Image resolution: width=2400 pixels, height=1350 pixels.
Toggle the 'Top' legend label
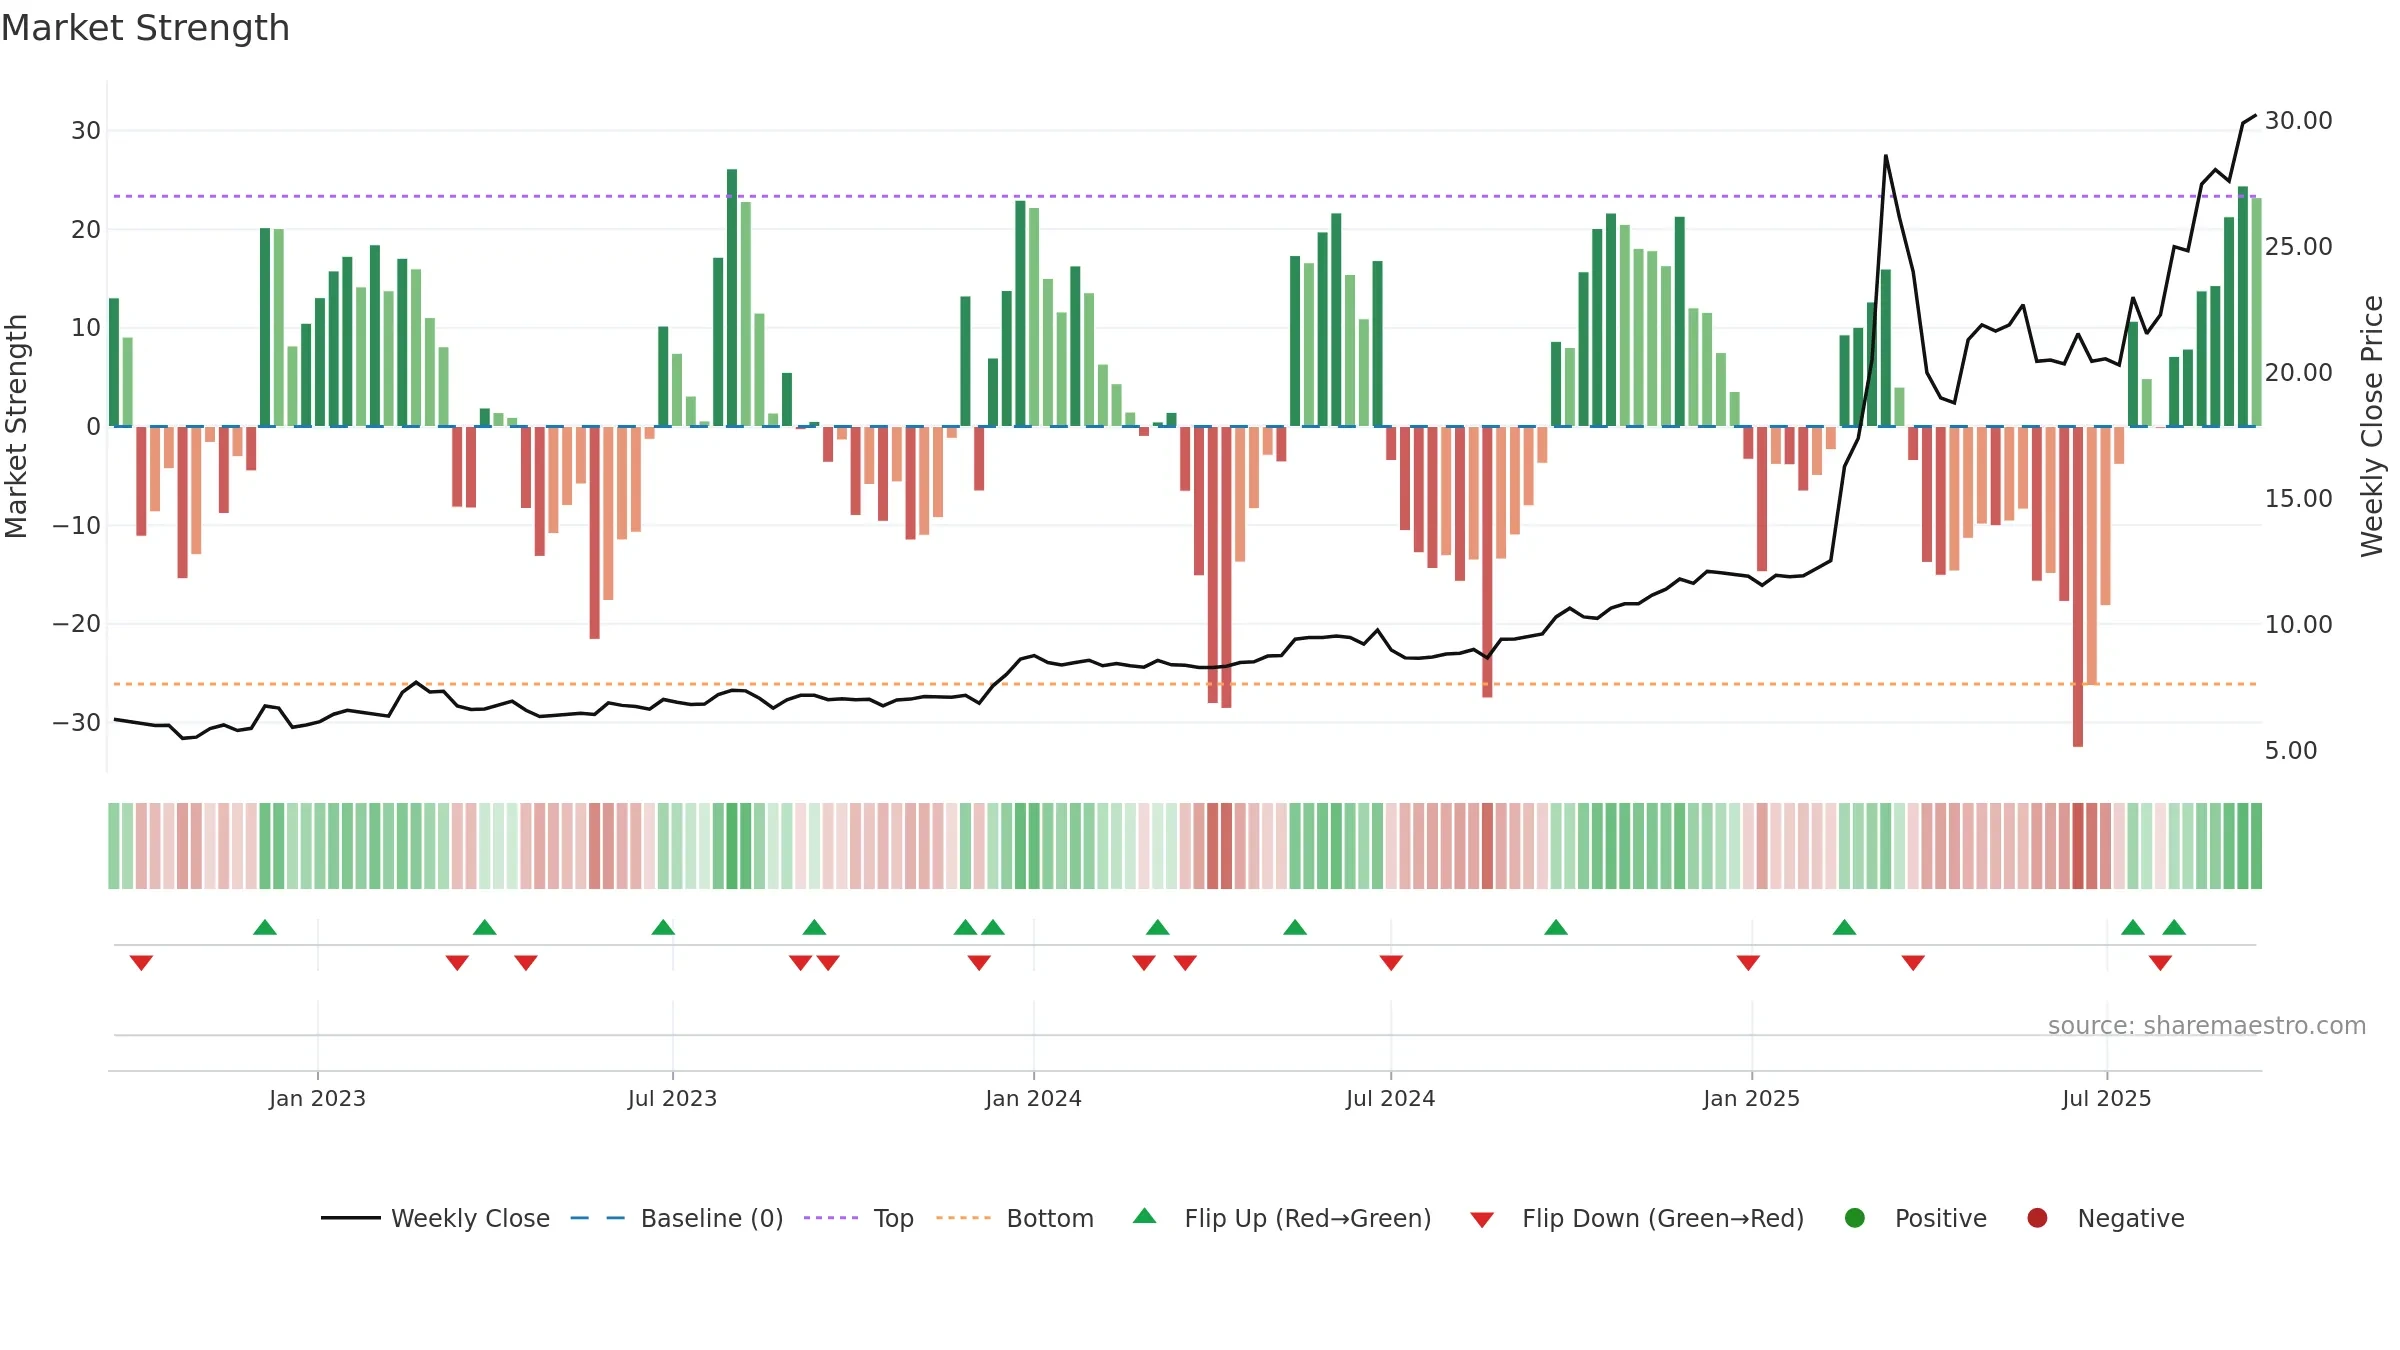coord(894,1219)
